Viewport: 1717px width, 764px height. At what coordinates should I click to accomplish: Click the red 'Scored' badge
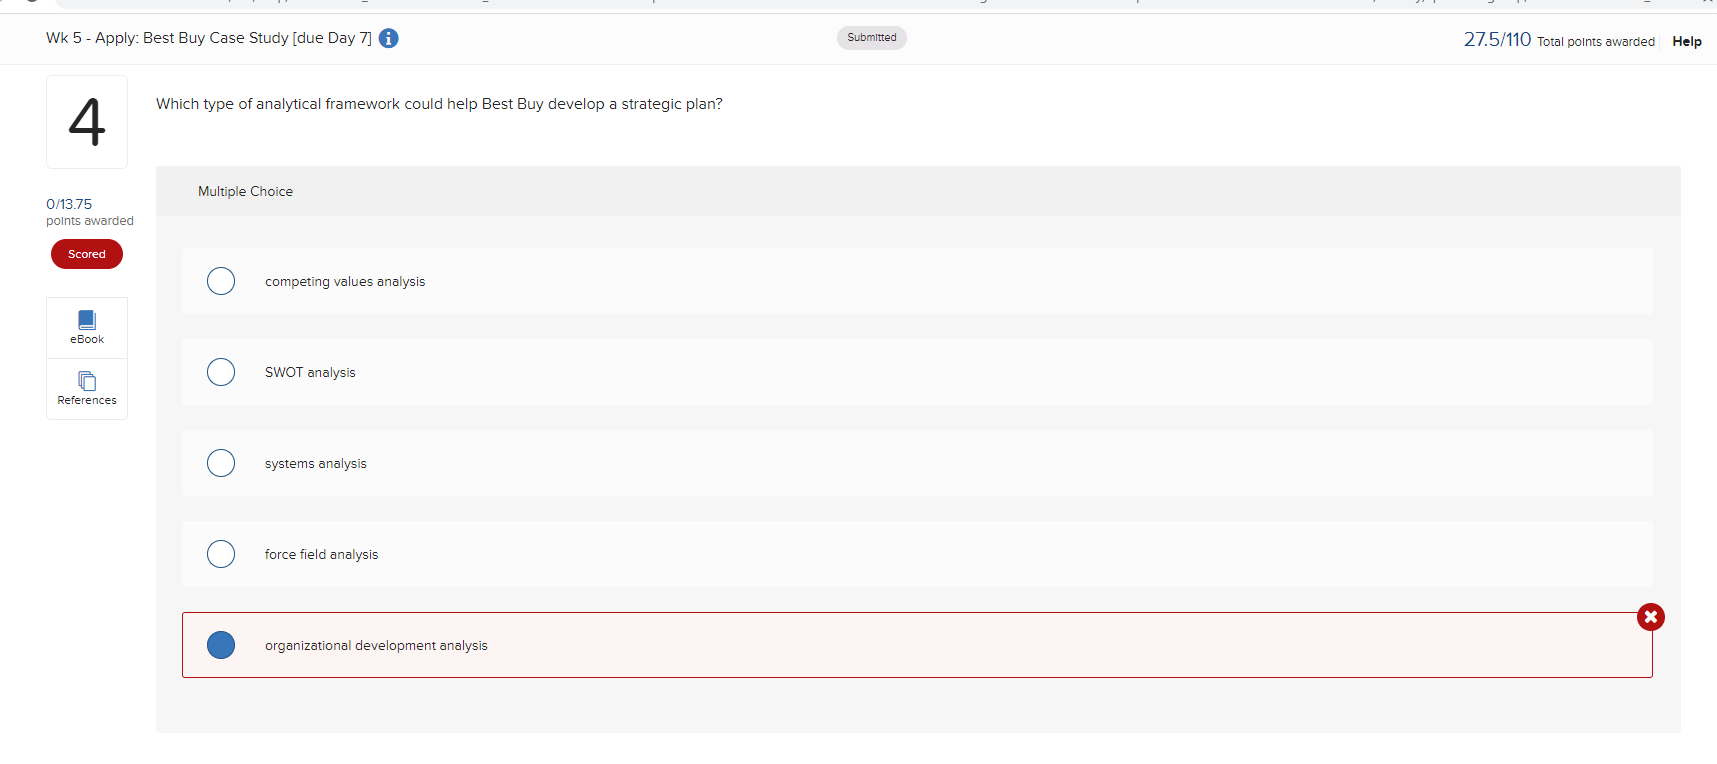click(x=86, y=254)
